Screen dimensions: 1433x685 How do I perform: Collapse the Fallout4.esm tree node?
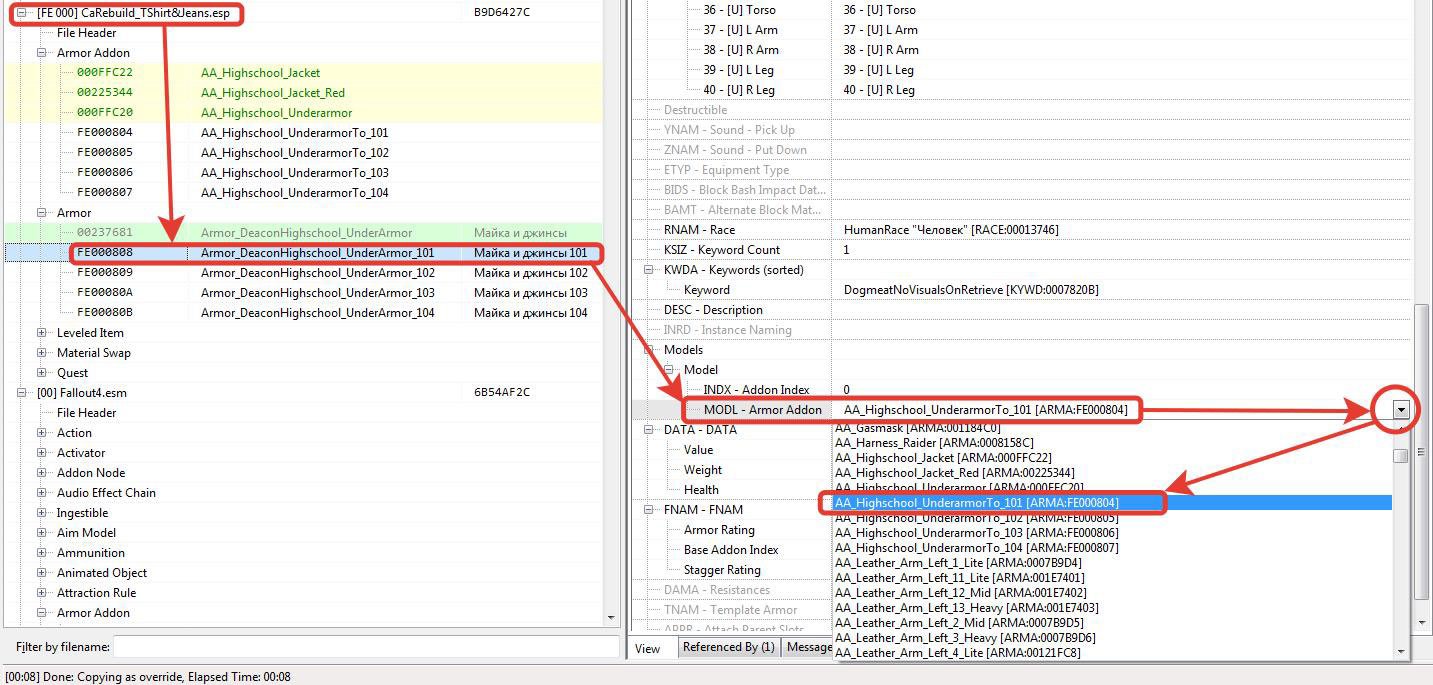(22, 393)
